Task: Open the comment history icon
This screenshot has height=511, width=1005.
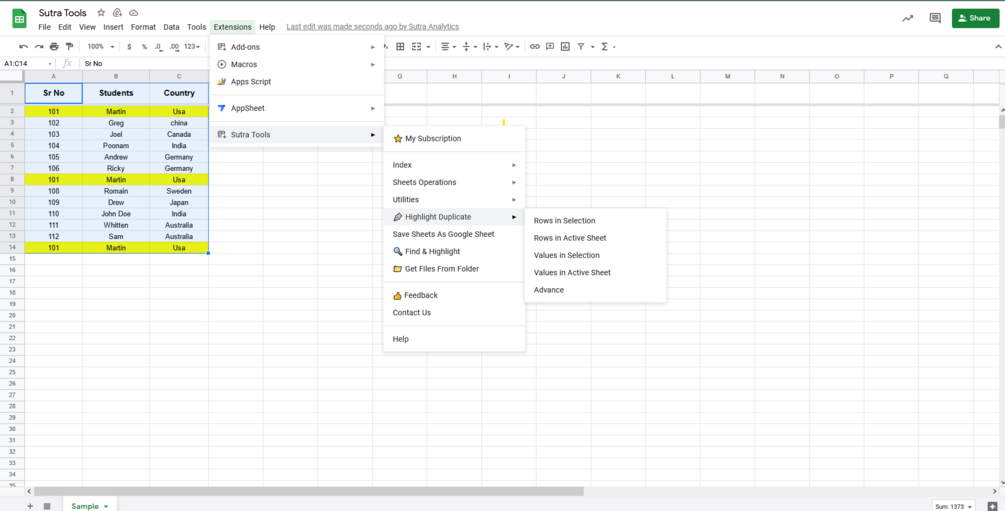Action: [x=935, y=19]
